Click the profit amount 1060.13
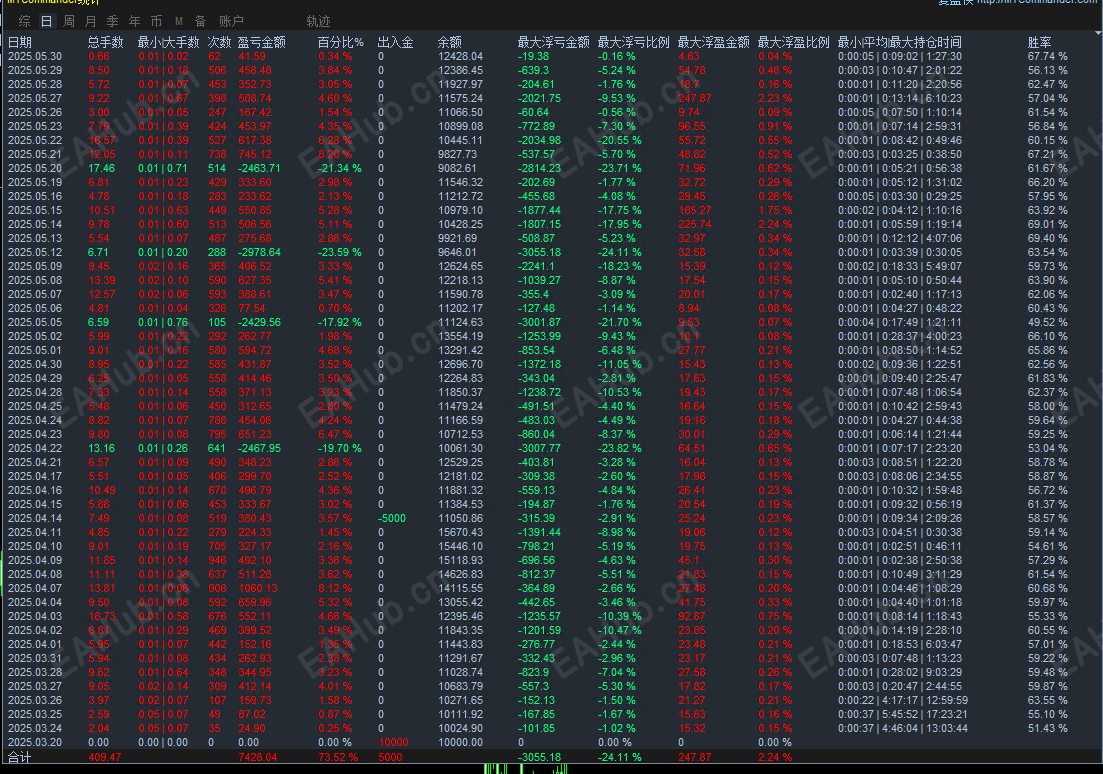Screen dimensions: 1103x774 (257, 588)
